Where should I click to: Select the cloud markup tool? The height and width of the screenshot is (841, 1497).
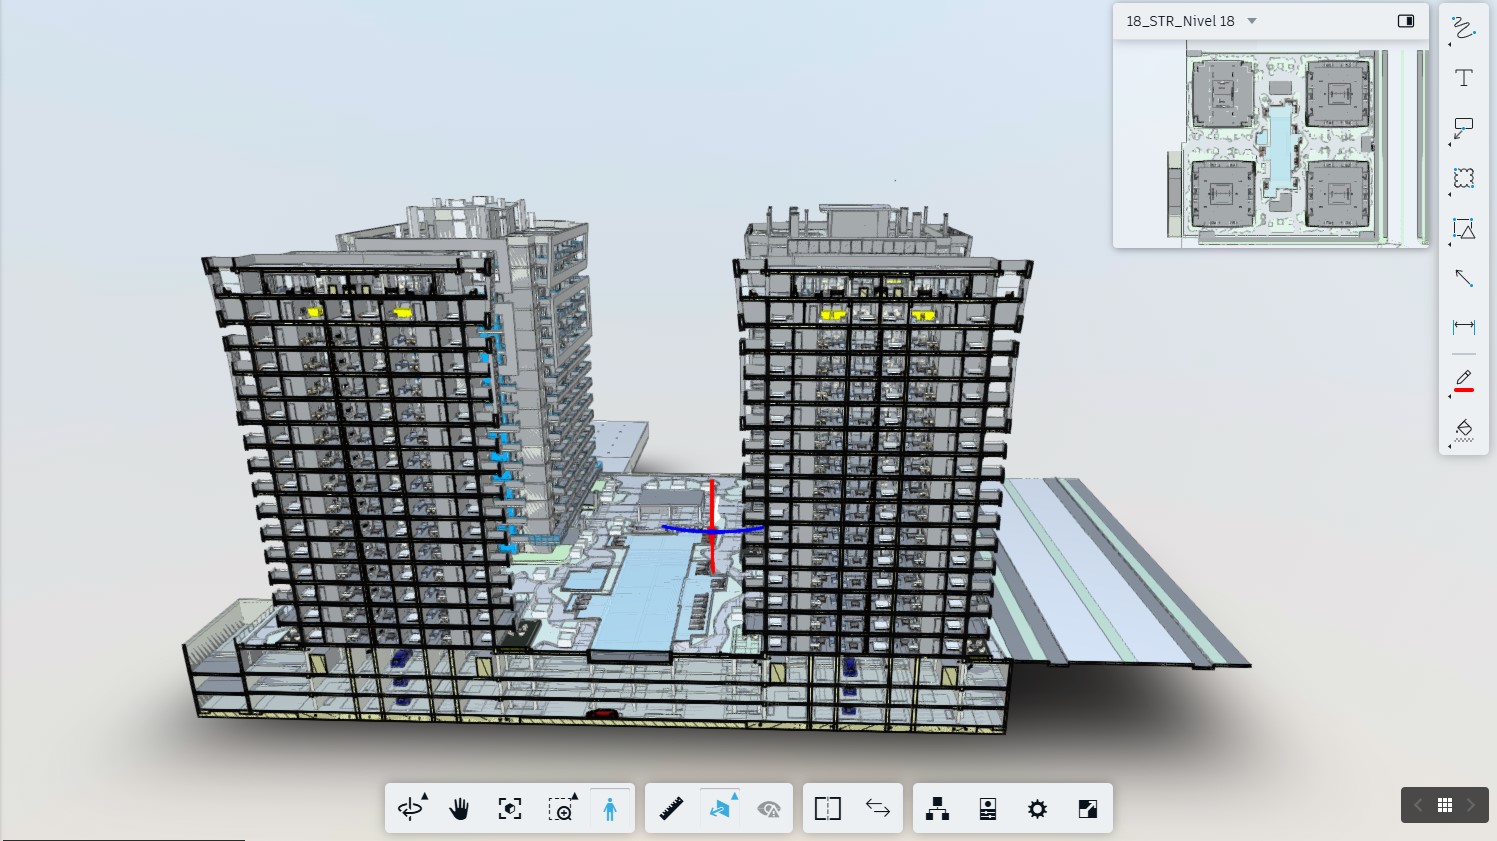click(x=1463, y=178)
